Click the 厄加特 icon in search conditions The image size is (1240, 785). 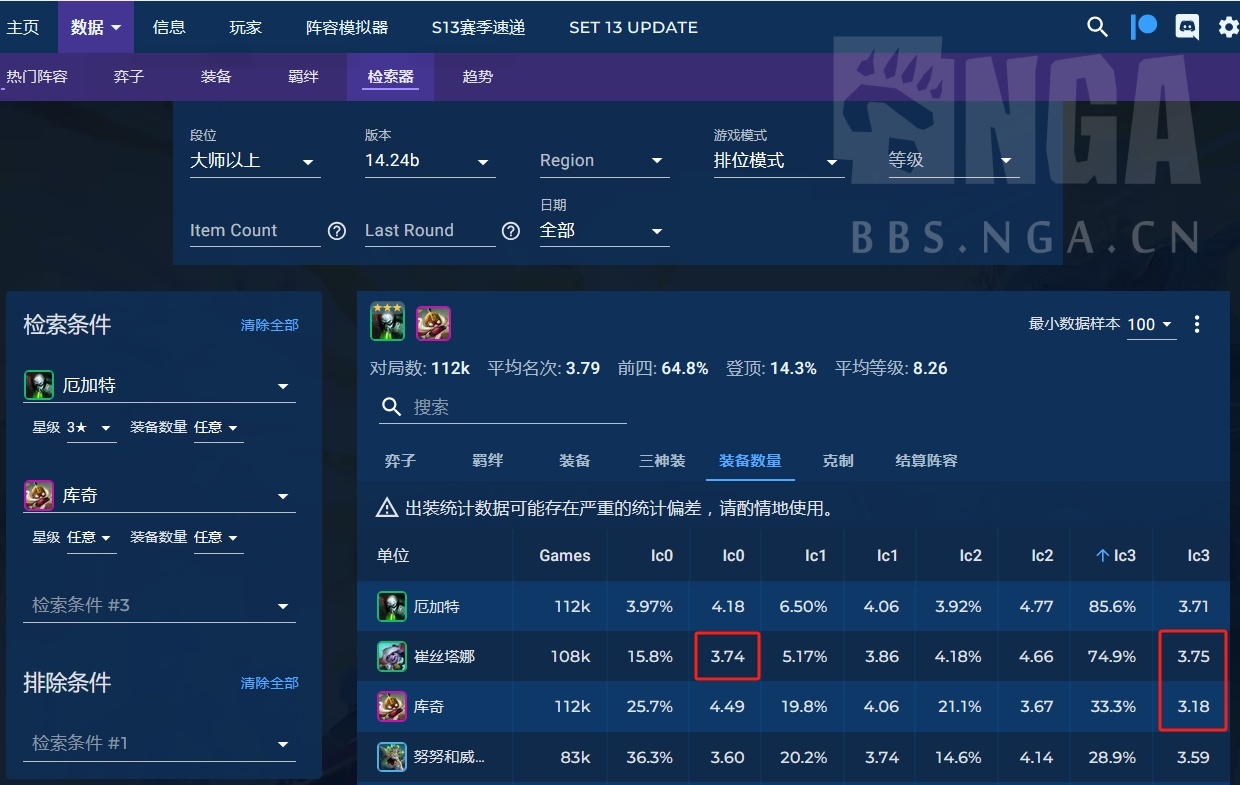pyautogui.click(x=38, y=385)
